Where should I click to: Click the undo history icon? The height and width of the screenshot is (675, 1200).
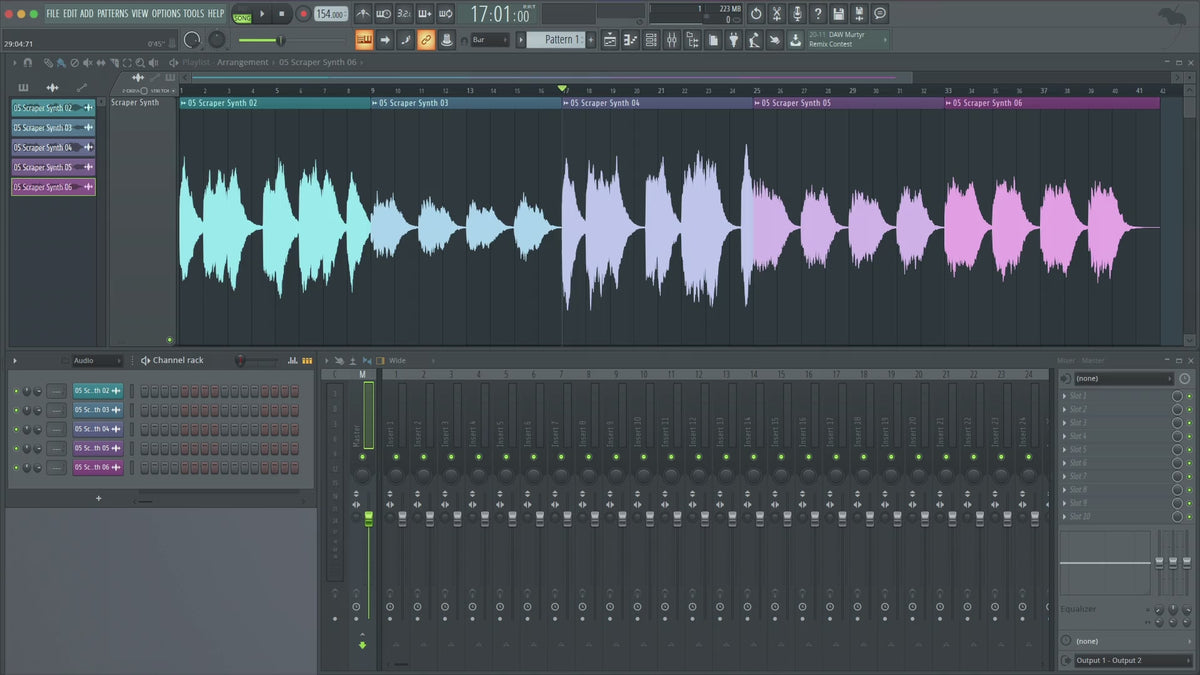tap(756, 14)
